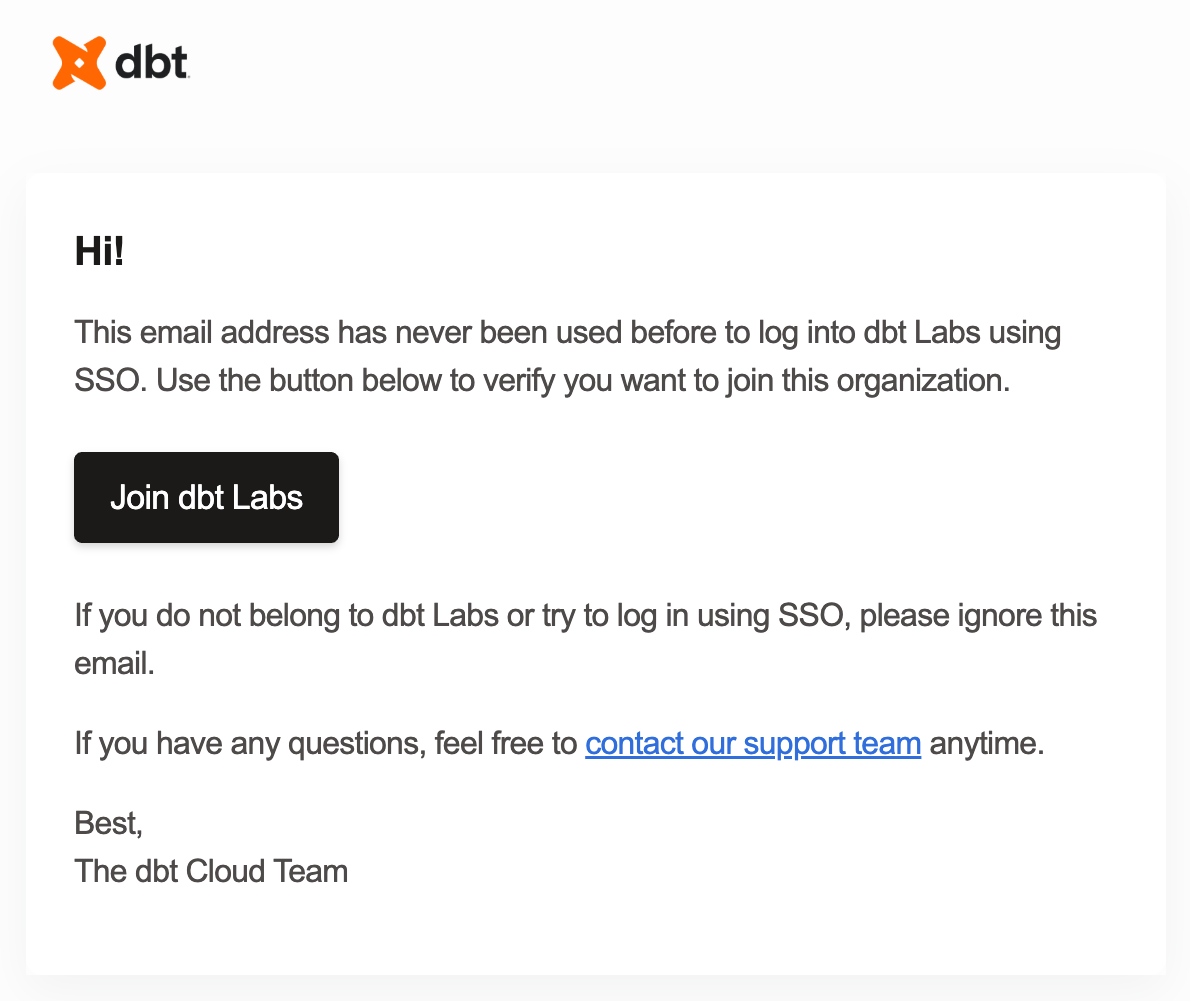Select the dbt wordmark next to the logo

pos(151,62)
